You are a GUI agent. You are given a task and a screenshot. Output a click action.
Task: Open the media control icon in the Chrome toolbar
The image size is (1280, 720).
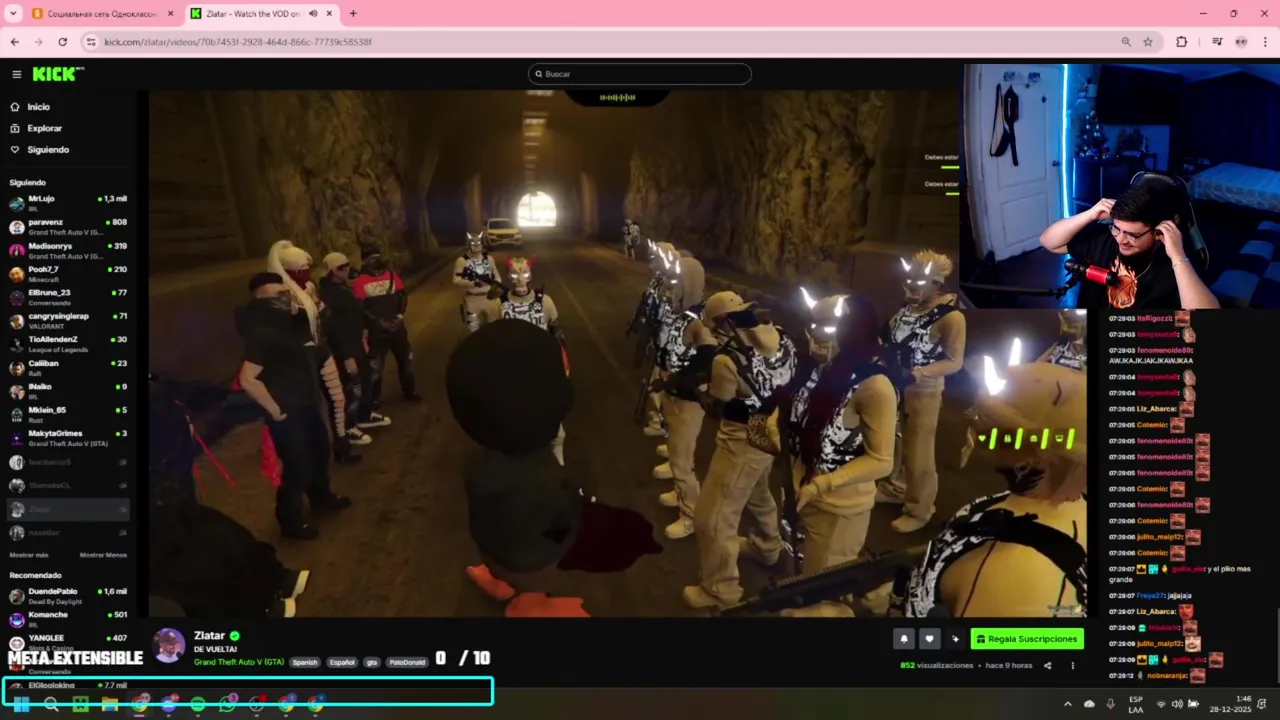pyautogui.click(x=1217, y=42)
